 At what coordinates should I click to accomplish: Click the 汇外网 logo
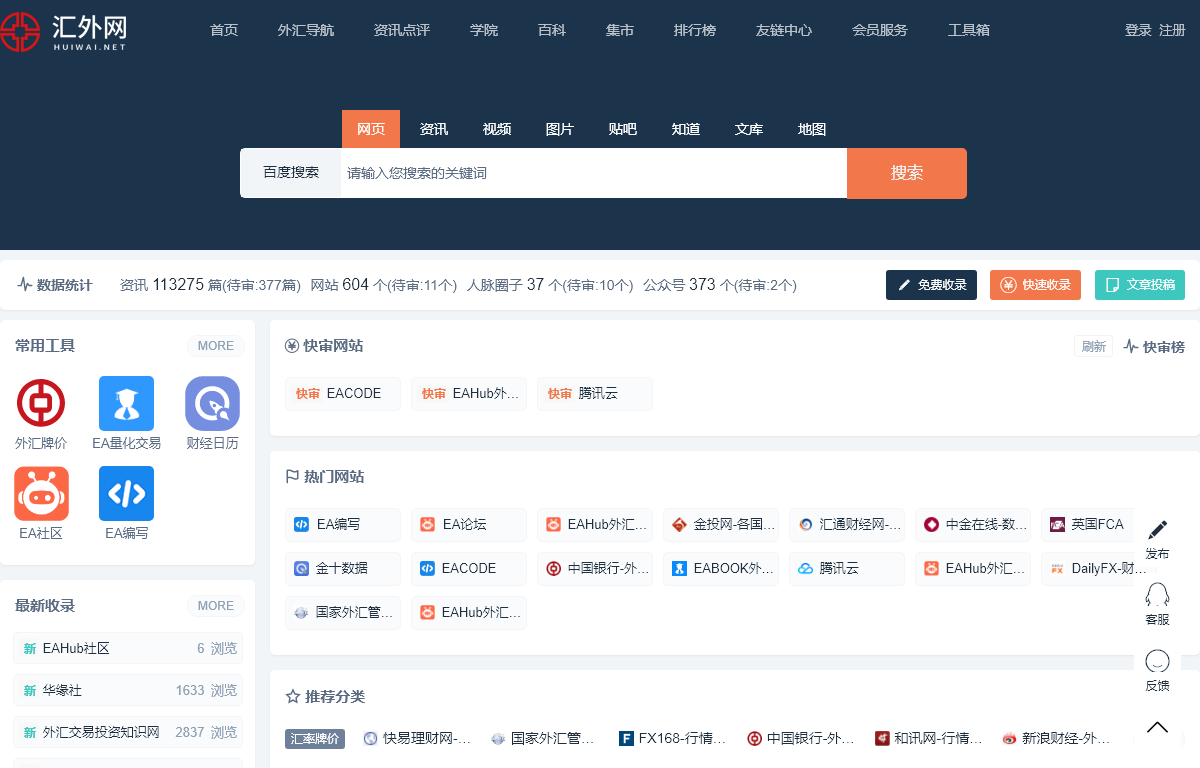tap(64, 30)
